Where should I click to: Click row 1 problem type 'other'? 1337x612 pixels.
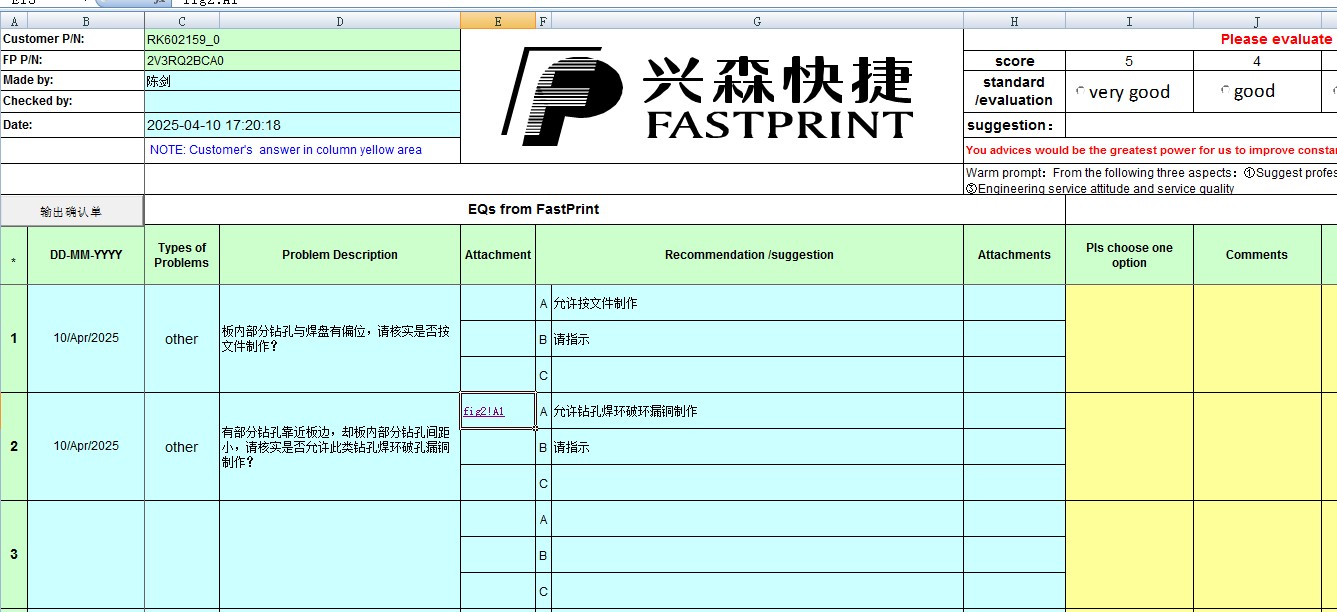click(182, 339)
